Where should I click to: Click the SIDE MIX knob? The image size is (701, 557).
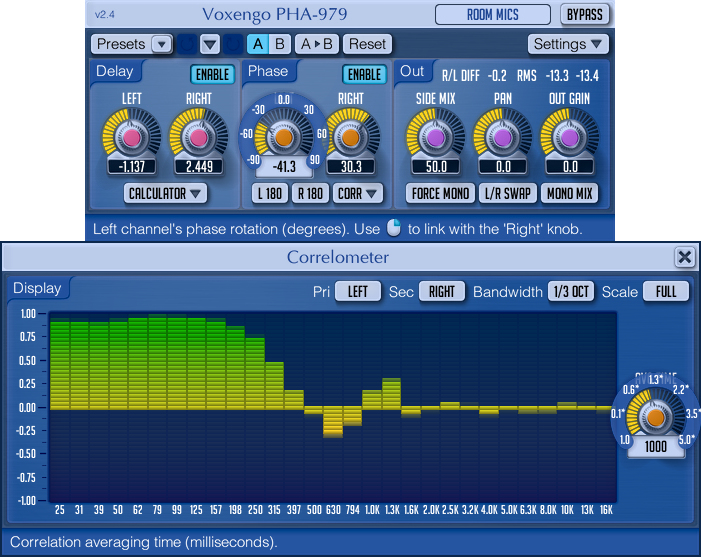point(435,137)
